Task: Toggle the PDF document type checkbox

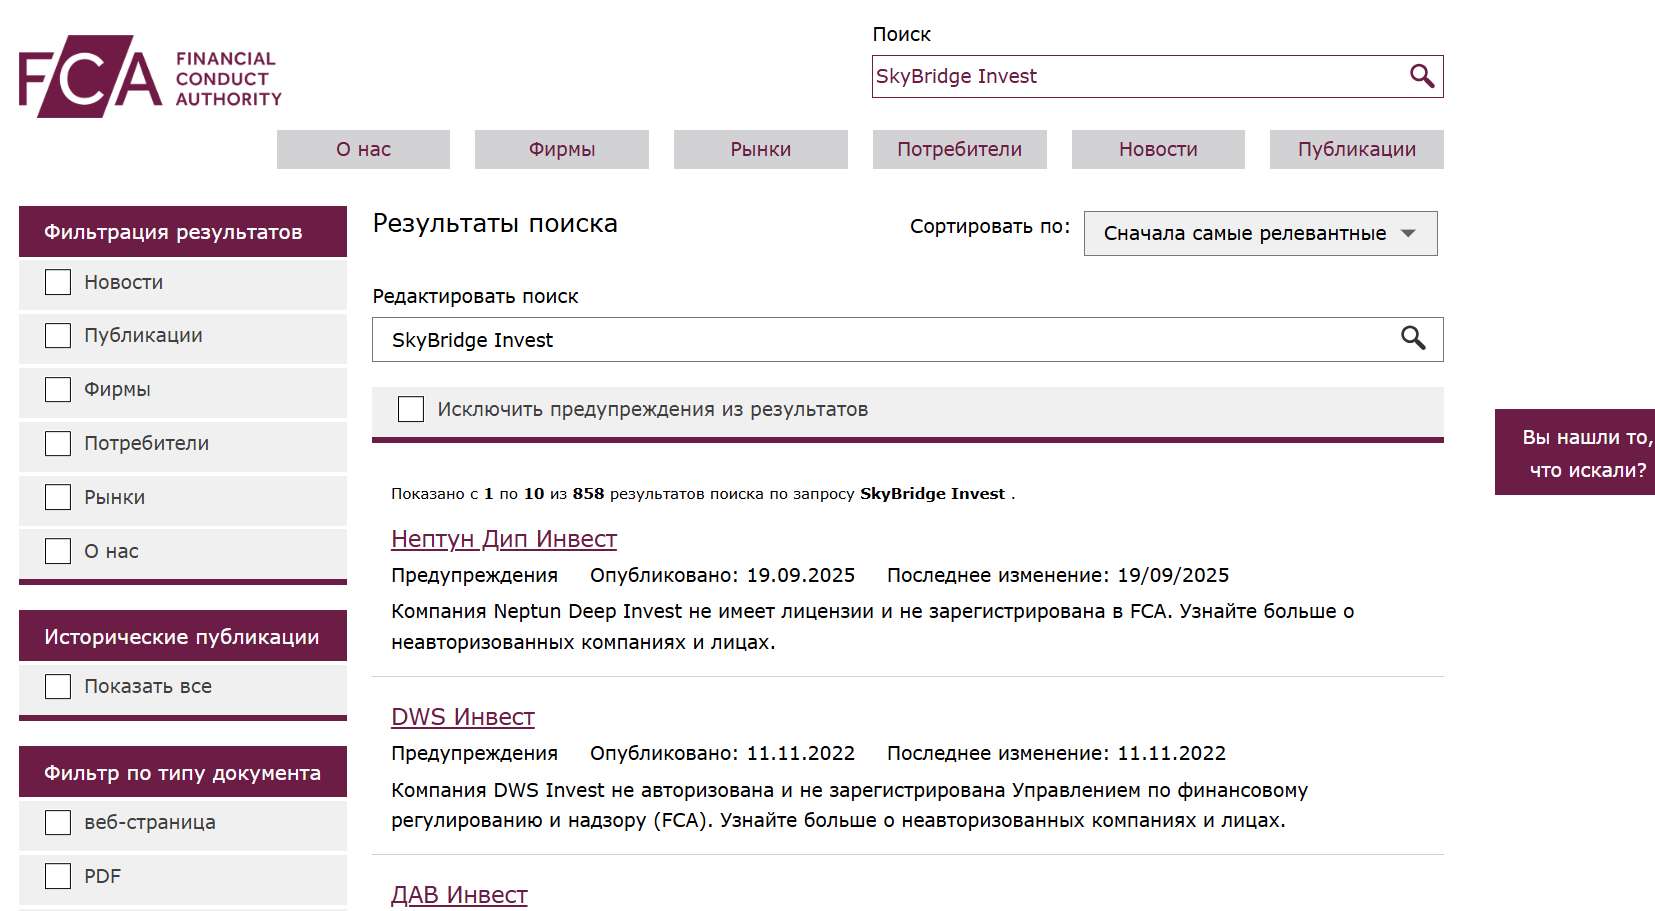Action: (x=58, y=876)
